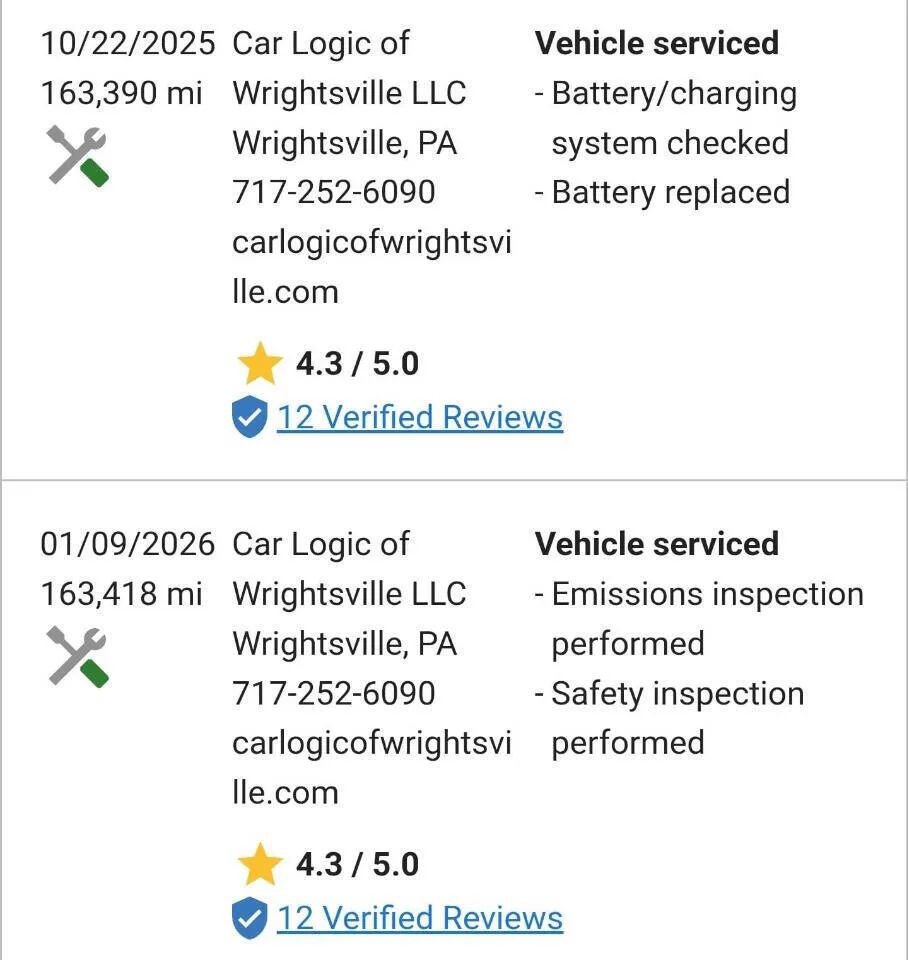Click the verified shield icon in the 10/22/2025 record
908x960 pixels.
(250, 417)
